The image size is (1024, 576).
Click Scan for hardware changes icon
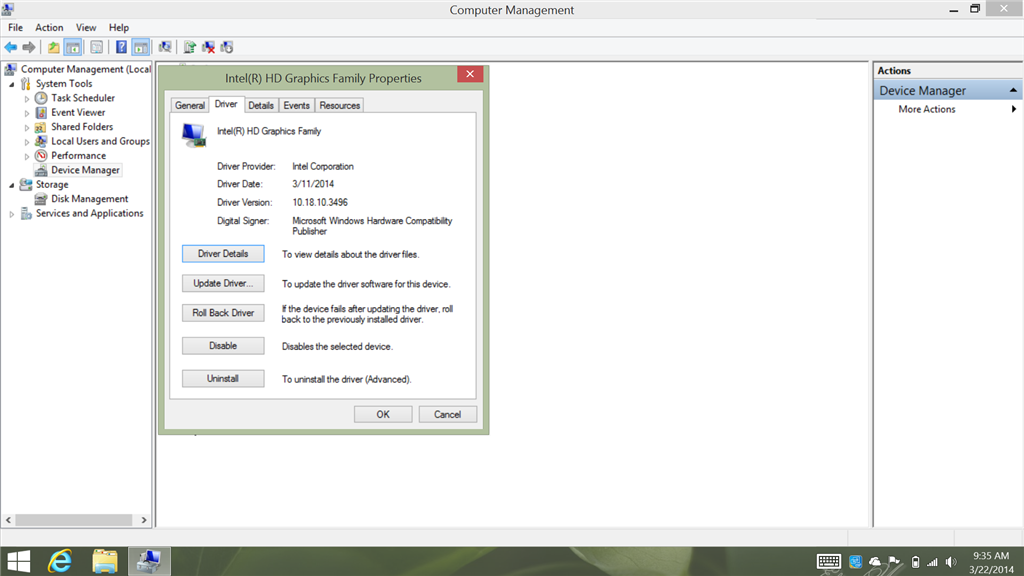coord(165,47)
